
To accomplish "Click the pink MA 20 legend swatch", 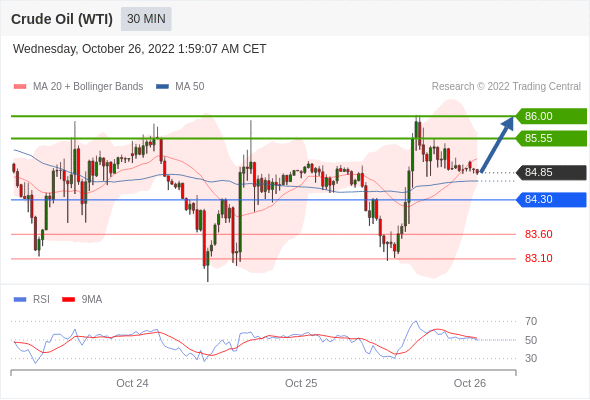I will click(20, 87).
